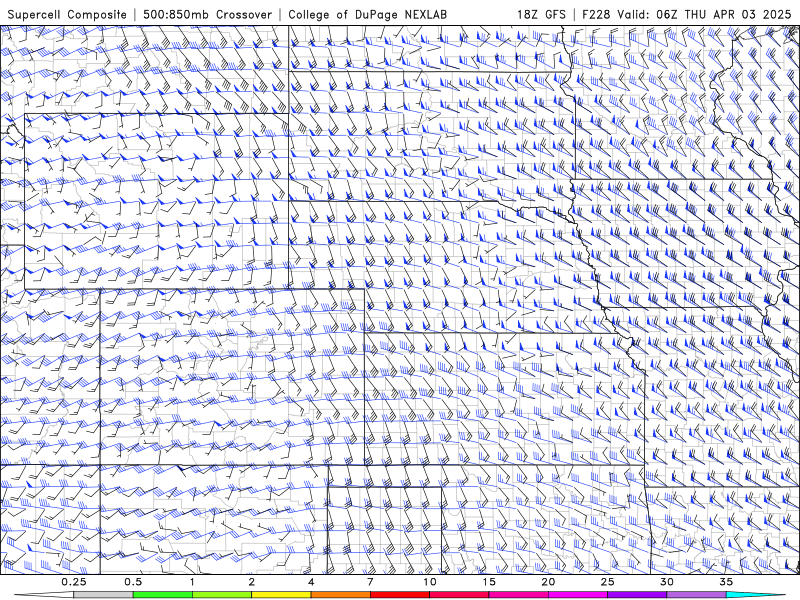800x600 pixels.
Task: Select the yellow-green 1–2 colorbar segment
Action: click(222, 595)
